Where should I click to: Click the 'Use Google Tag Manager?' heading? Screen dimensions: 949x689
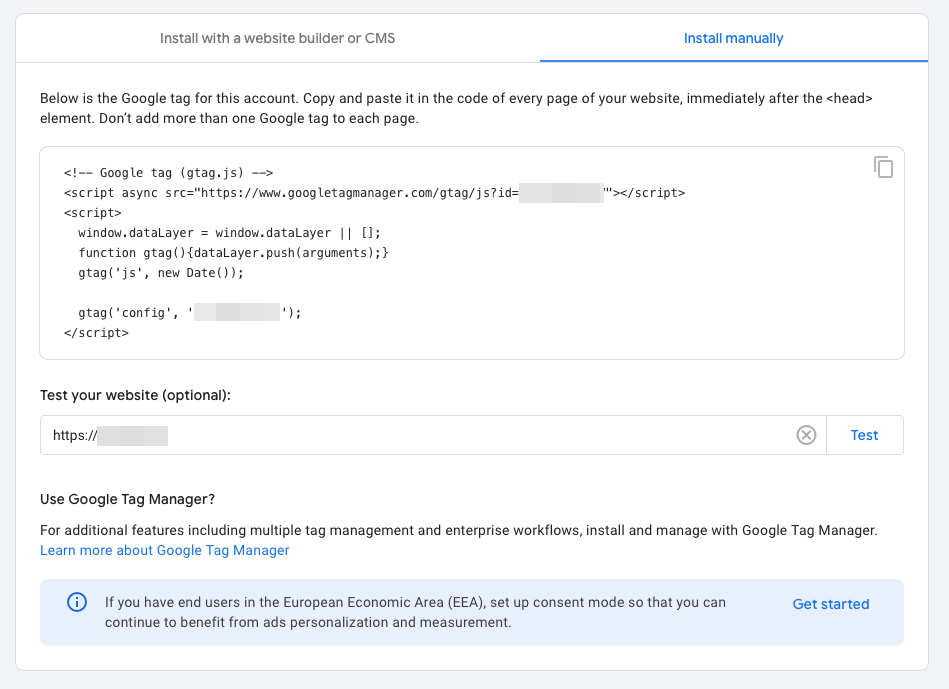[x=127, y=498]
